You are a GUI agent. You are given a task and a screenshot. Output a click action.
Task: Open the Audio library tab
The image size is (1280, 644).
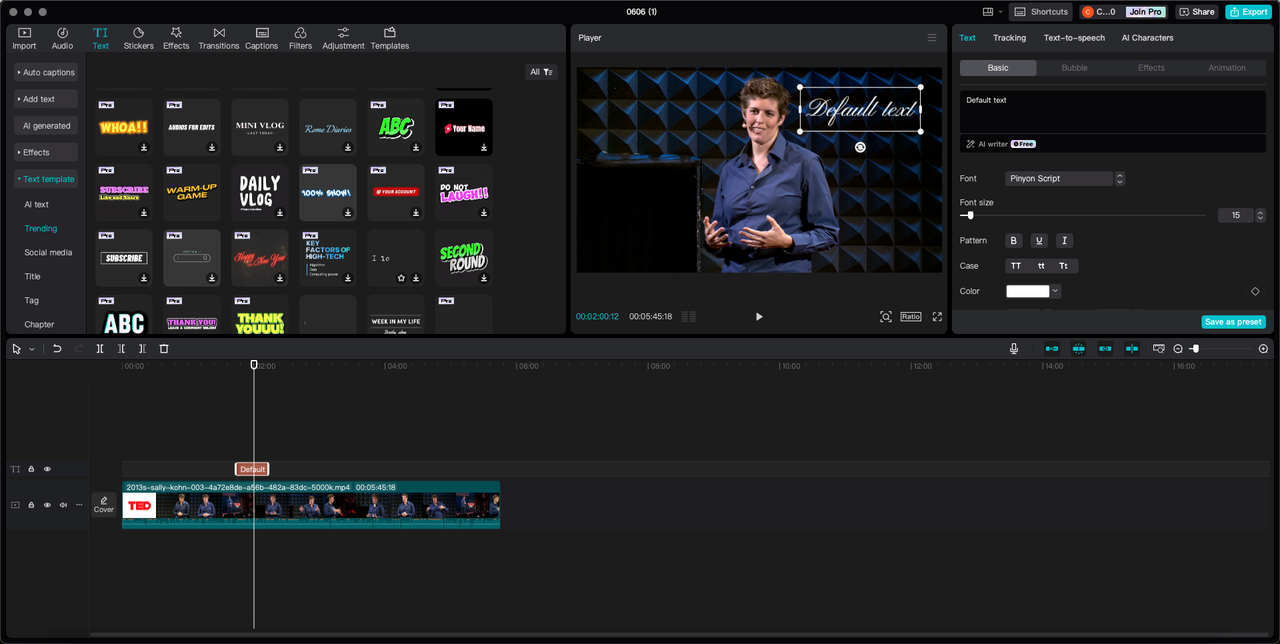click(62, 39)
